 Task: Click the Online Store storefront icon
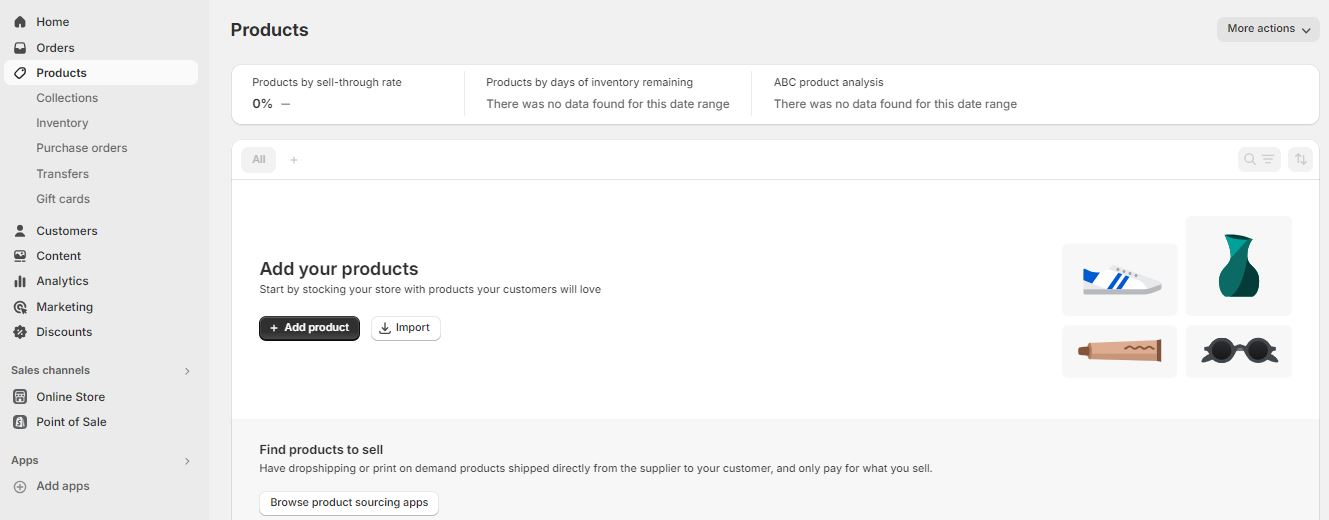20,397
